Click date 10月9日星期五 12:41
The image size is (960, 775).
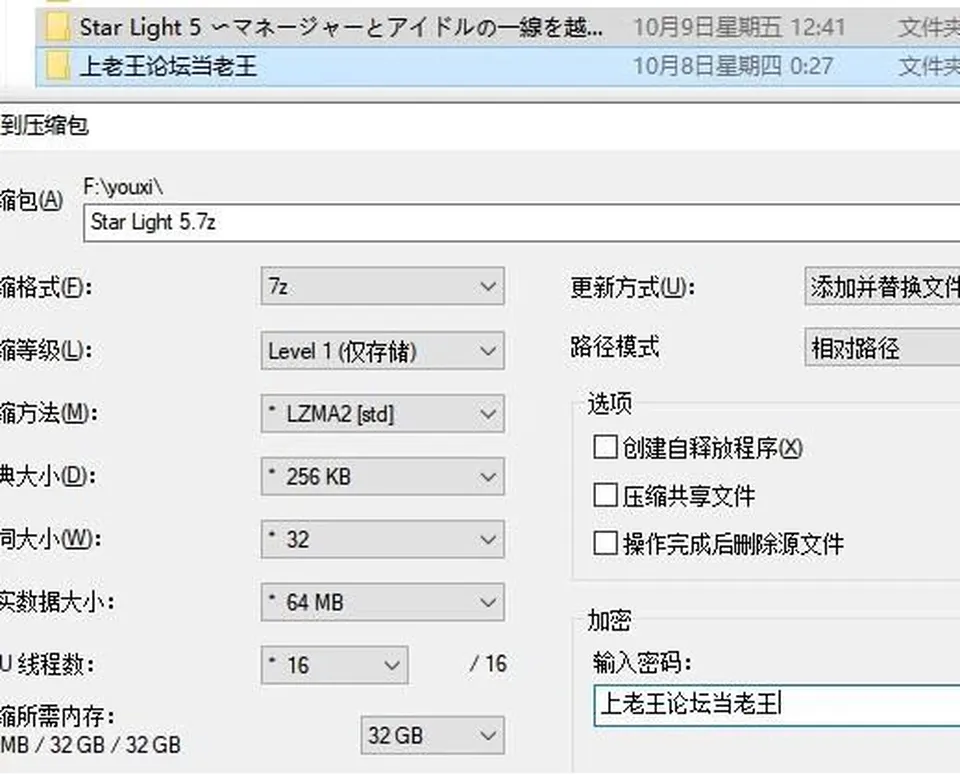[x=738, y=28]
